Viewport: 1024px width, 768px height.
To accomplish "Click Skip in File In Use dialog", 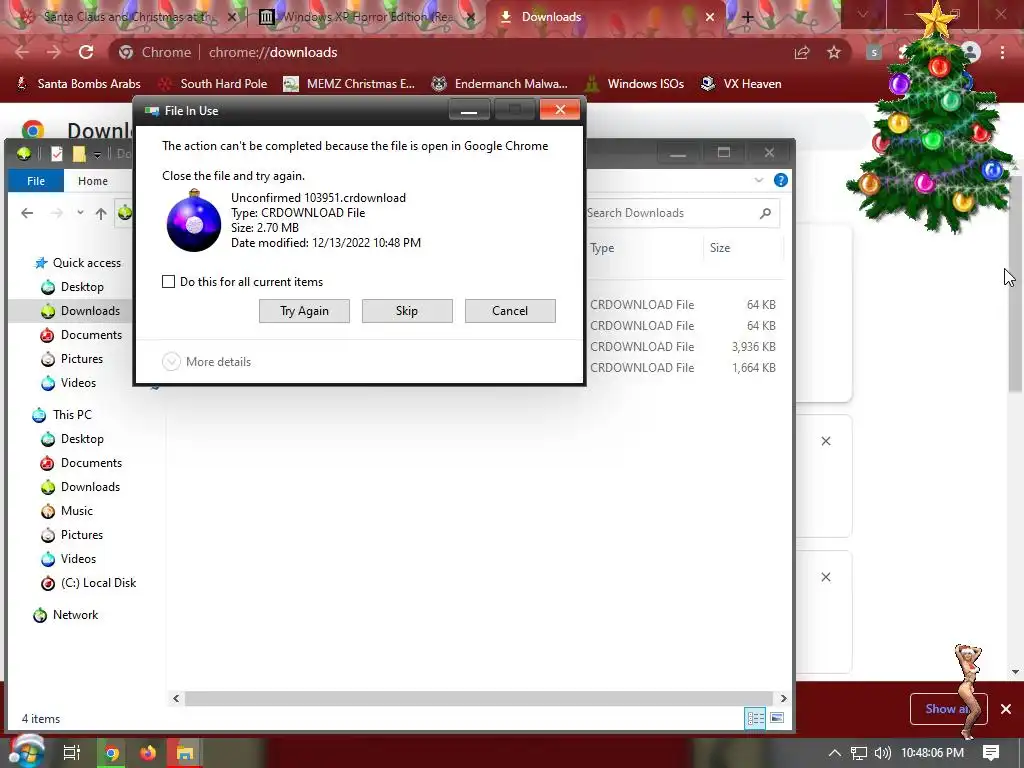I will [x=407, y=311].
